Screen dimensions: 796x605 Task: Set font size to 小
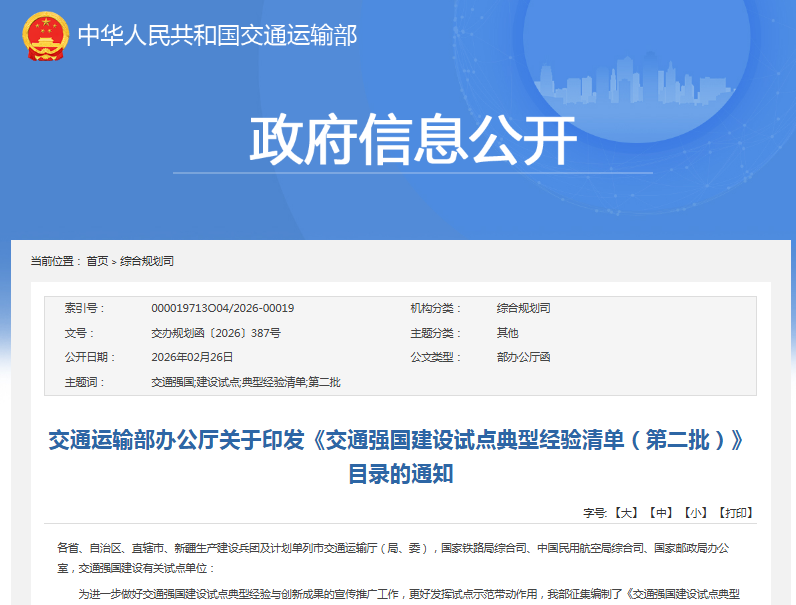click(695, 513)
